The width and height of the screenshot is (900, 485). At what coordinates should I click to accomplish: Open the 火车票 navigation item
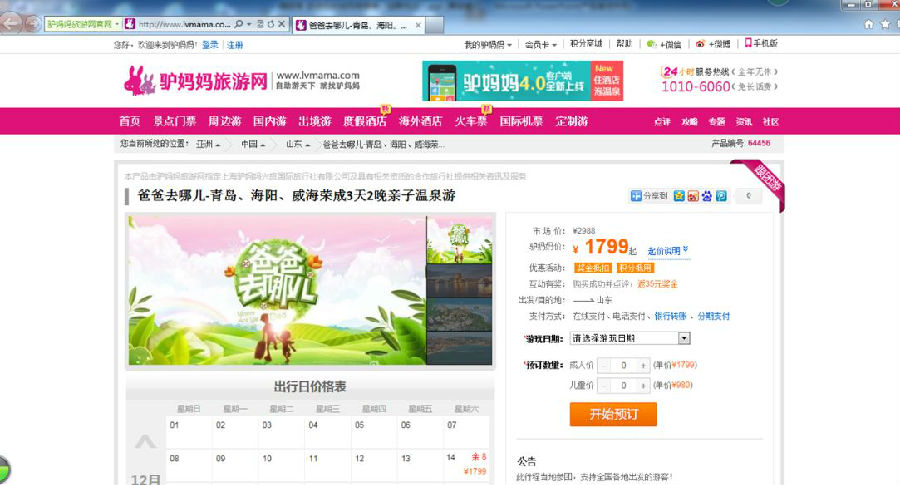471,121
